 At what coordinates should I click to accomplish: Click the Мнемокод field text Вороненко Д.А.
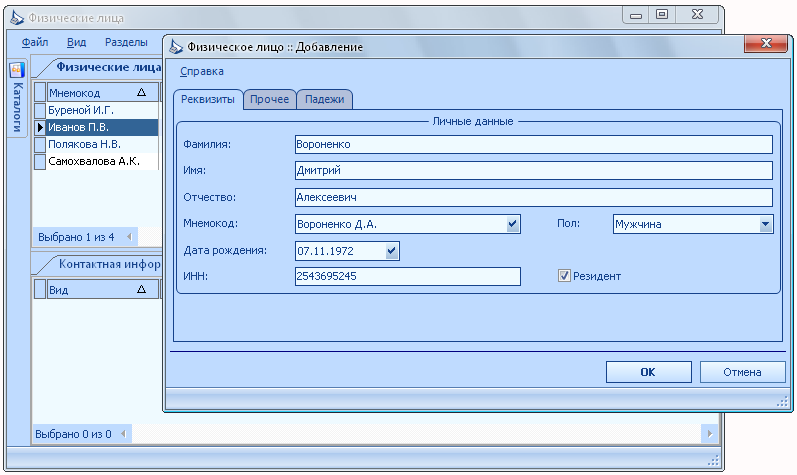click(x=336, y=224)
